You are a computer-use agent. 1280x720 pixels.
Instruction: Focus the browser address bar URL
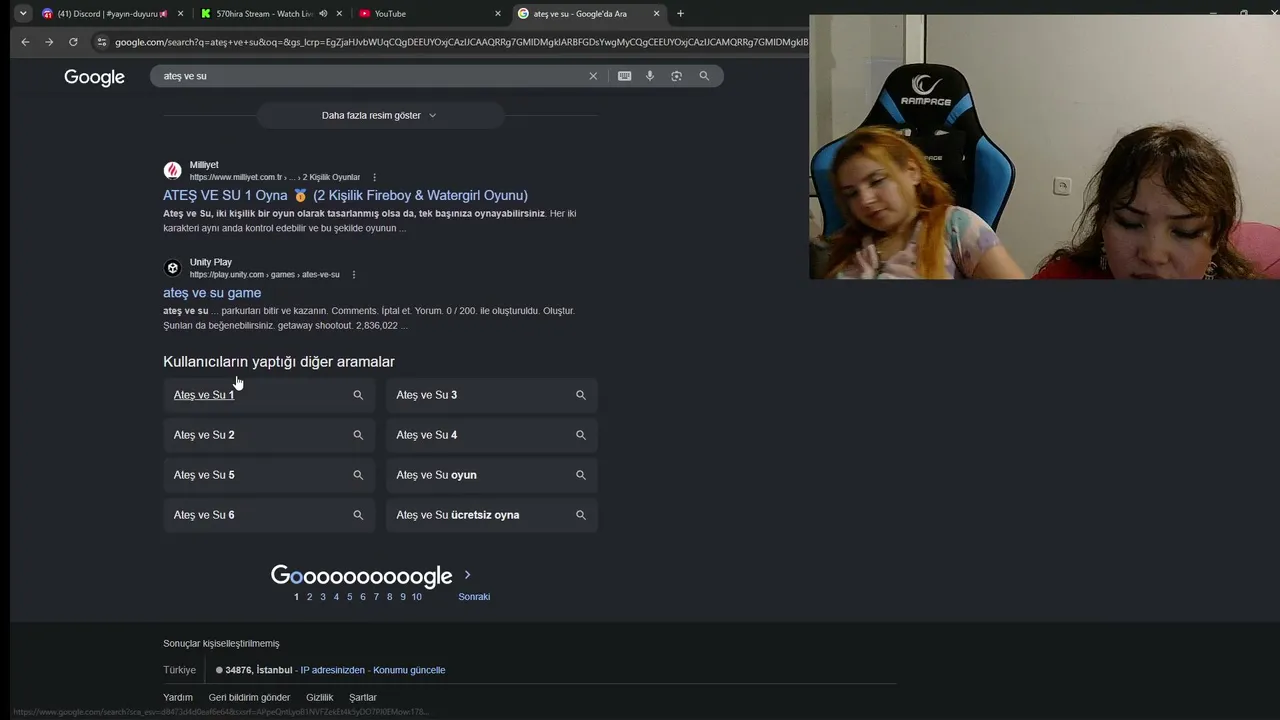pos(460,42)
